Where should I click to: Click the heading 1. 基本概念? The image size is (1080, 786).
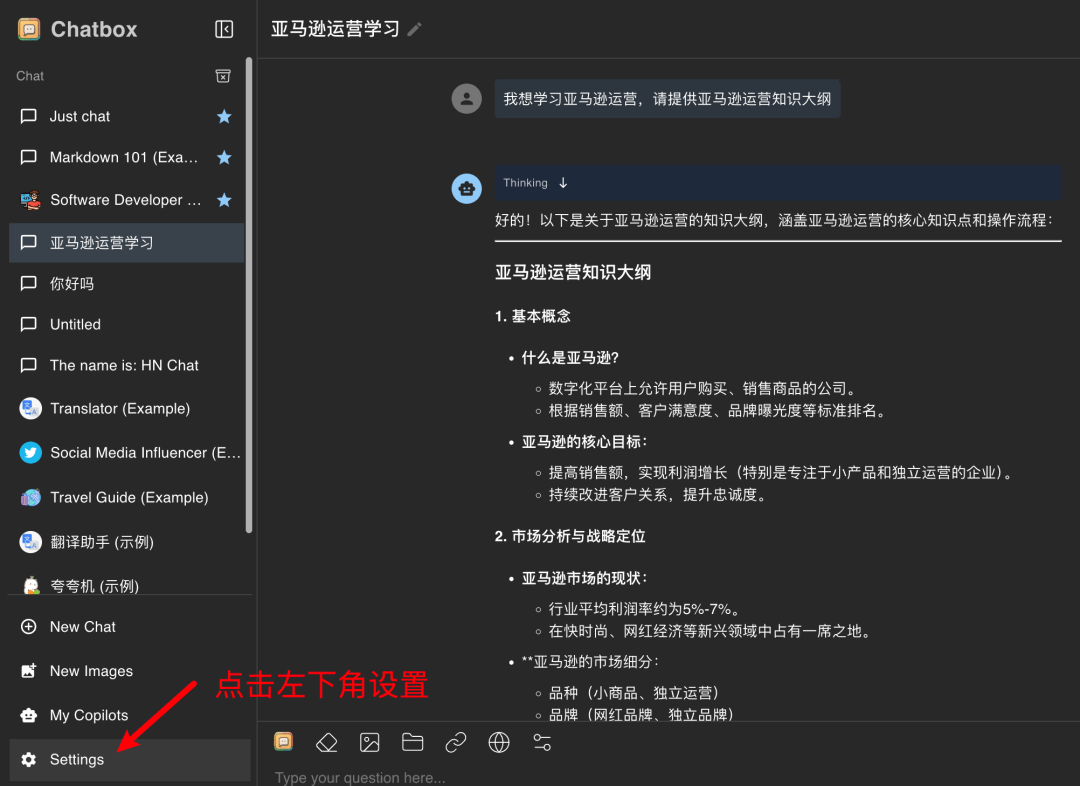pyautogui.click(x=532, y=316)
